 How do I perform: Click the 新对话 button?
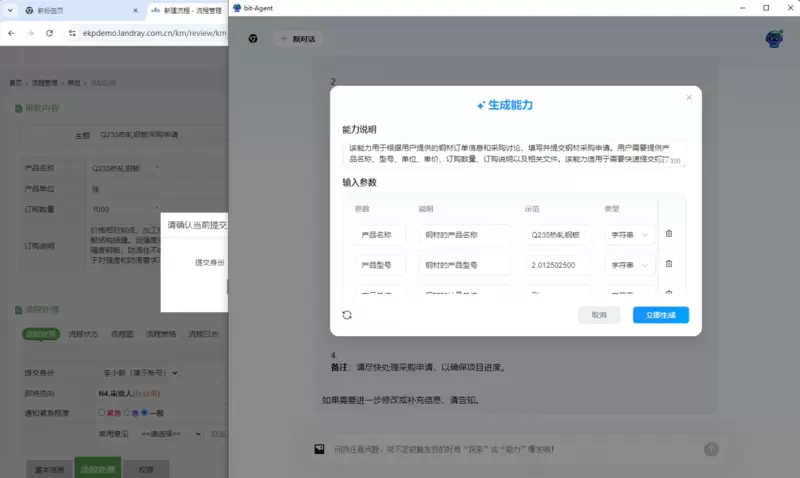coord(298,39)
